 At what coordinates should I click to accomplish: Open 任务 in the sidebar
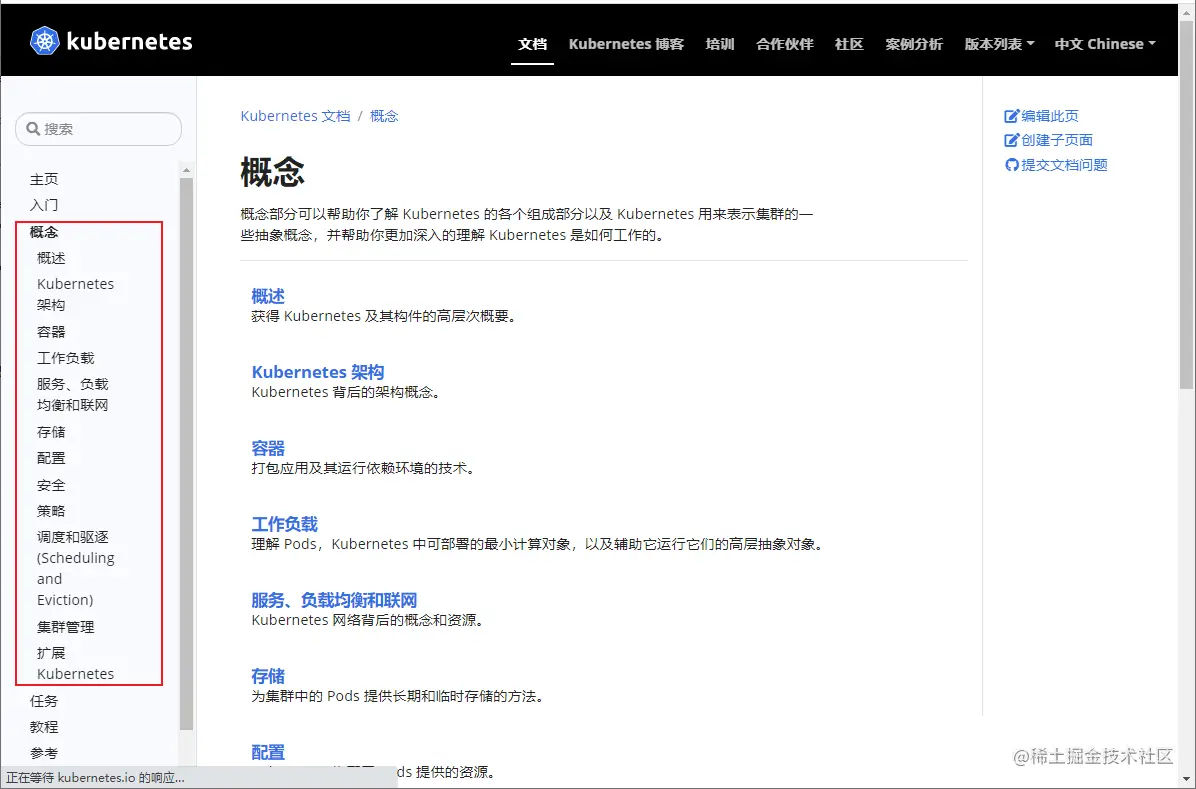[x=43, y=701]
